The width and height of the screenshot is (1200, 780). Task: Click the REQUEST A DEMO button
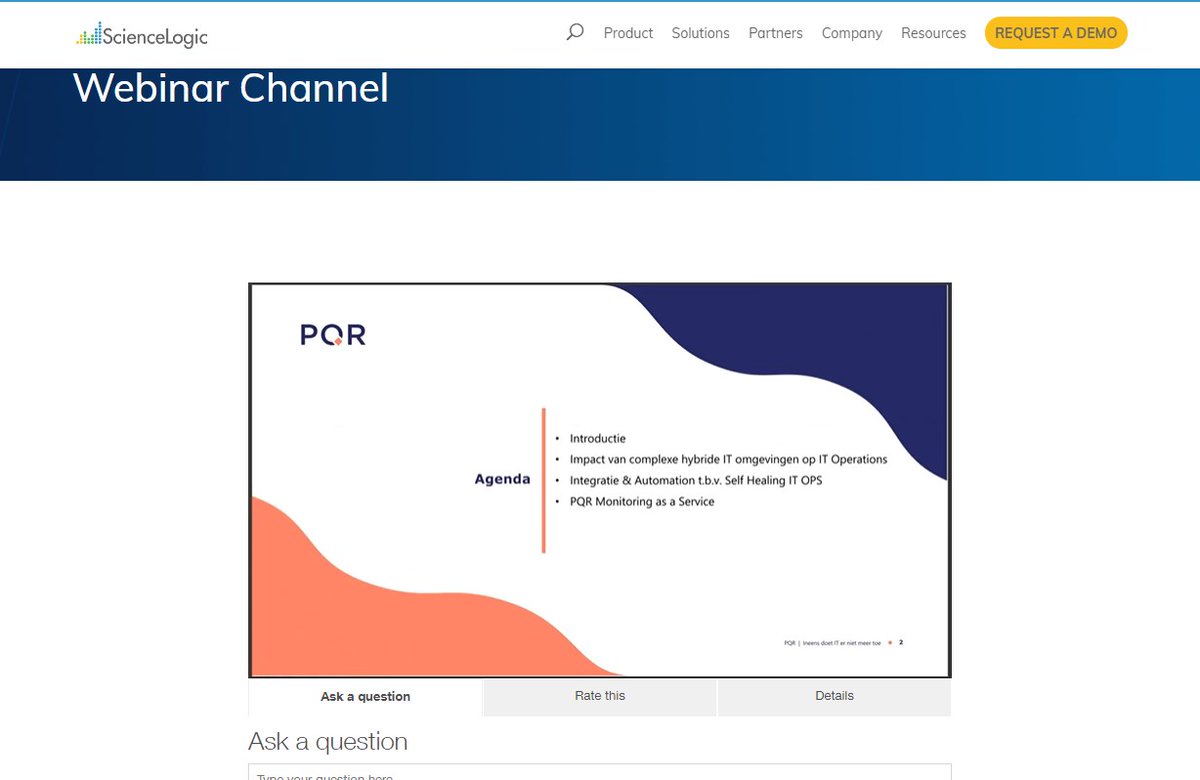coord(1056,32)
